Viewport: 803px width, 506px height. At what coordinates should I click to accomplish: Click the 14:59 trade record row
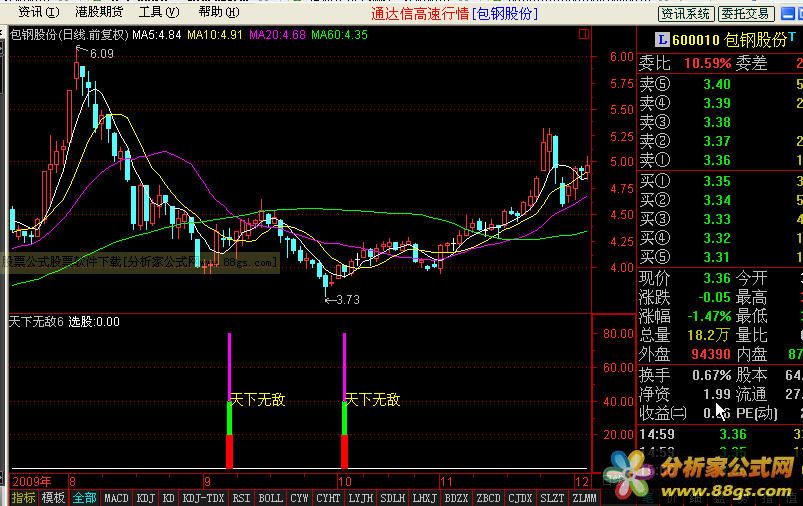tap(720, 434)
